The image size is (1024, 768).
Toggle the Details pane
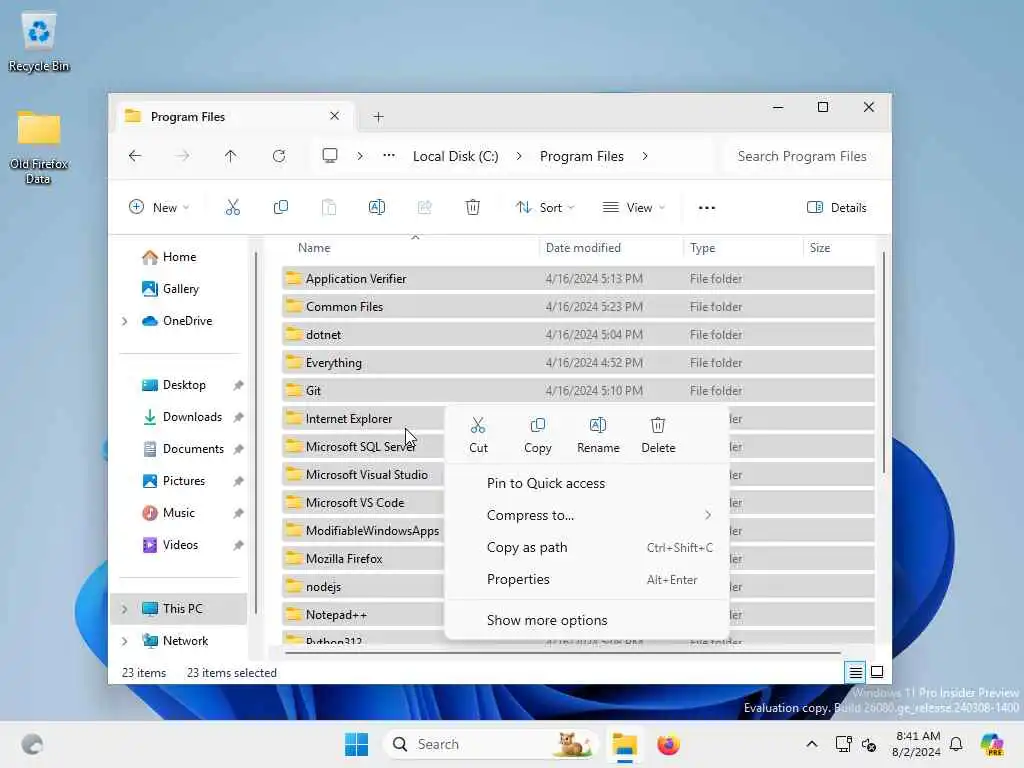(x=837, y=208)
